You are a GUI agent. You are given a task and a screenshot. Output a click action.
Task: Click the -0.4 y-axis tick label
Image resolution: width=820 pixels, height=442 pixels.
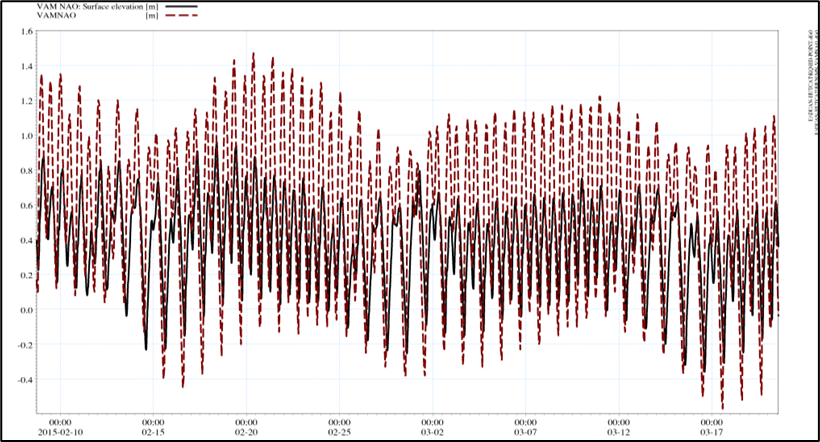[24, 380]
